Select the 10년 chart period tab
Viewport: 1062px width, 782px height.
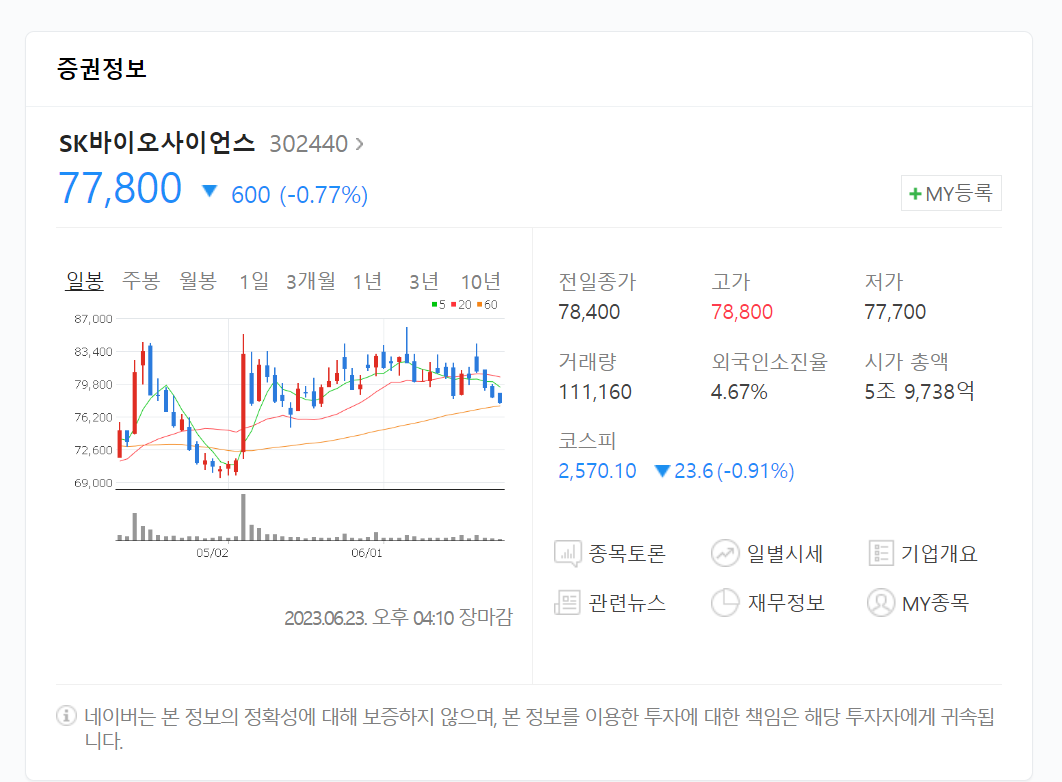pos(481,281)
